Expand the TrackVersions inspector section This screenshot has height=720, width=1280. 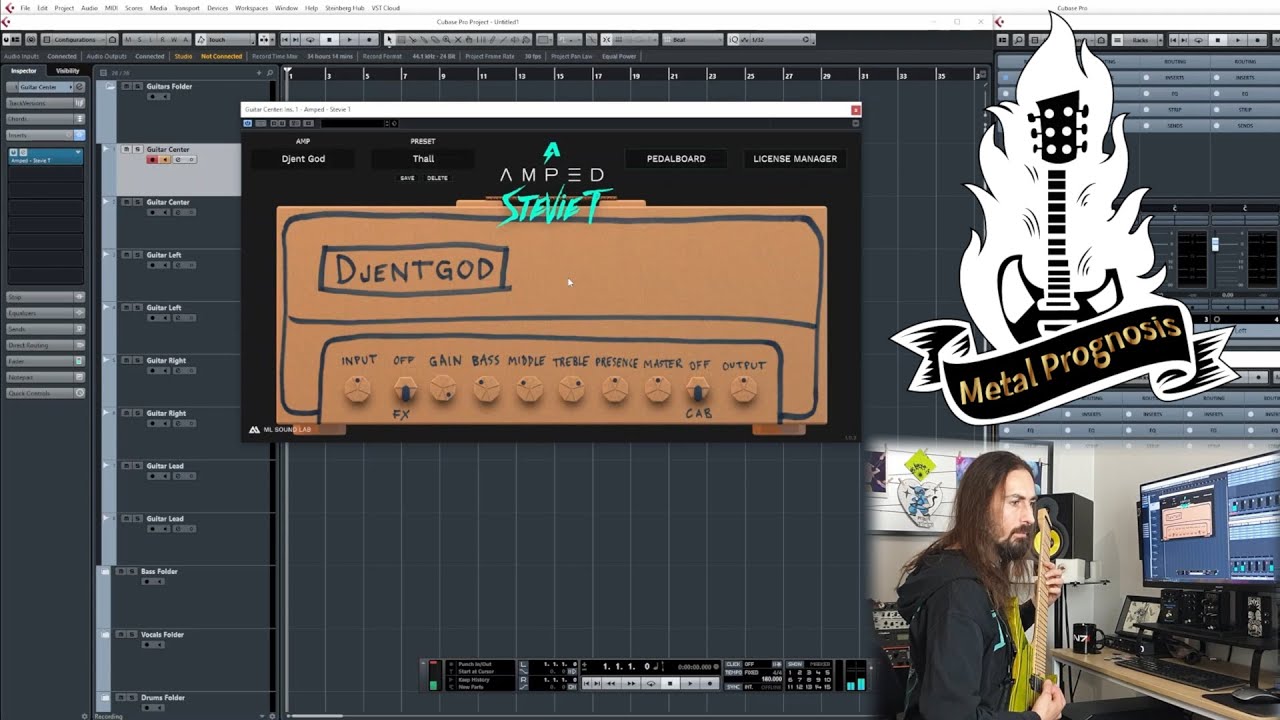[x=46, y=103]
